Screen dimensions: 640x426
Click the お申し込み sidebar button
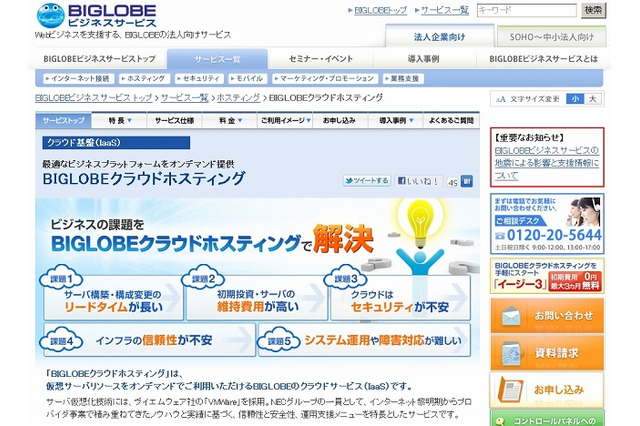tap(547, 390)
